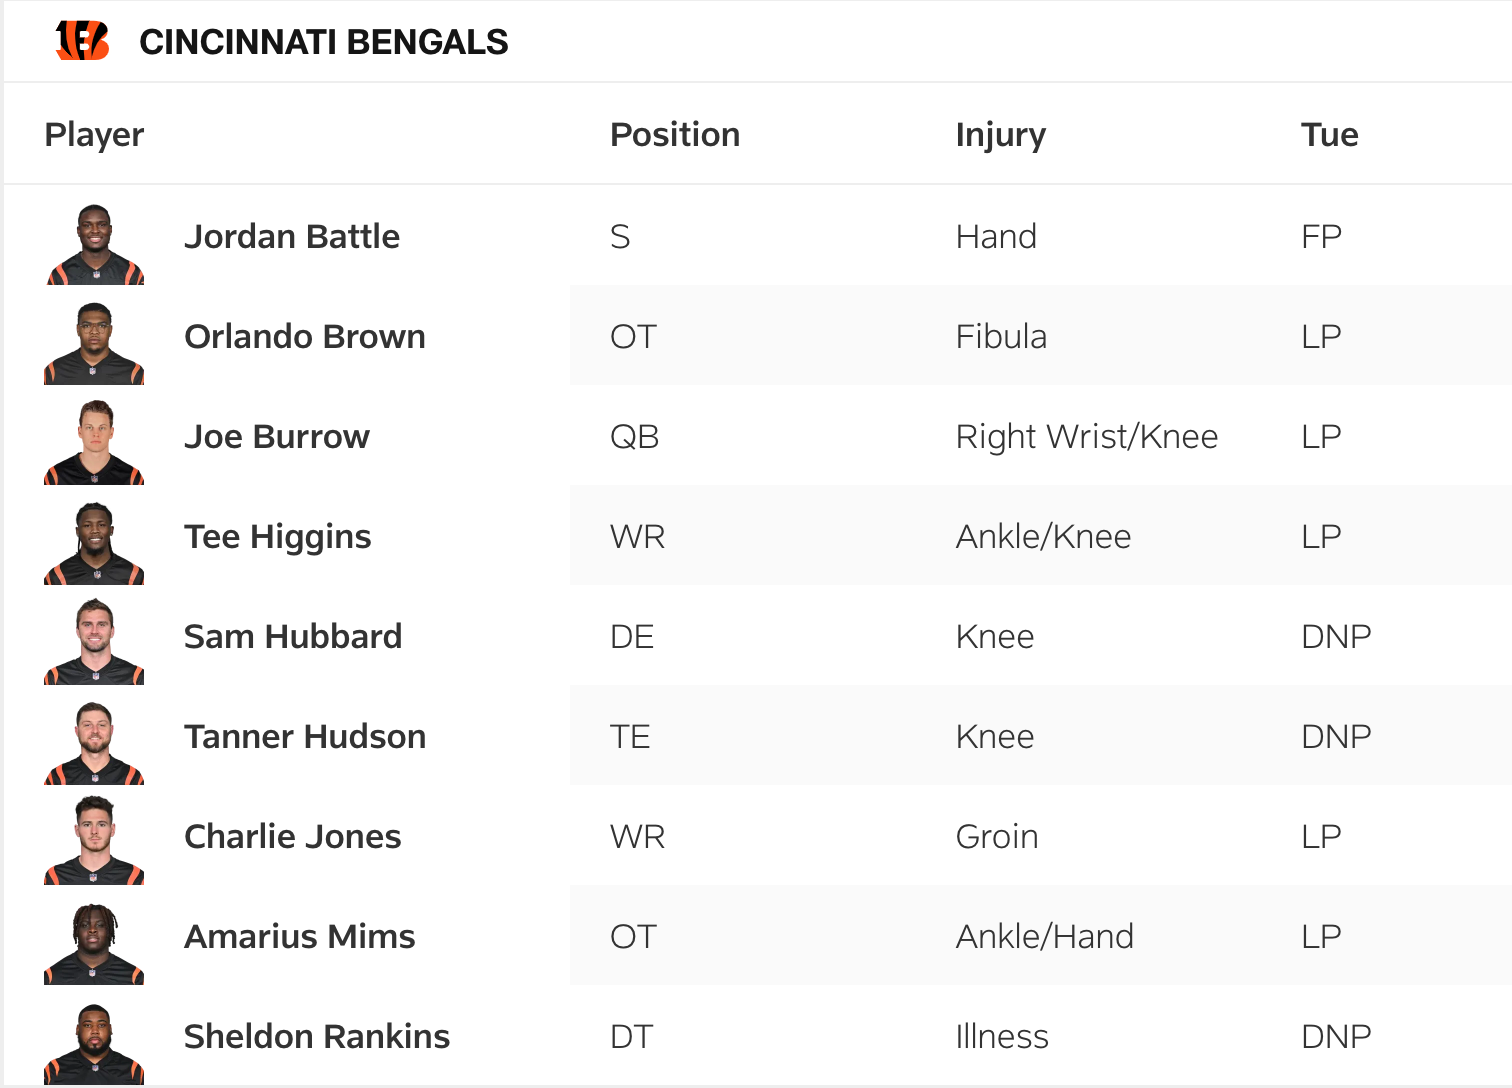Open Jordan Battle's headshot photo
This screenshot has height=1088, width=1512.
tap(94, 244)
